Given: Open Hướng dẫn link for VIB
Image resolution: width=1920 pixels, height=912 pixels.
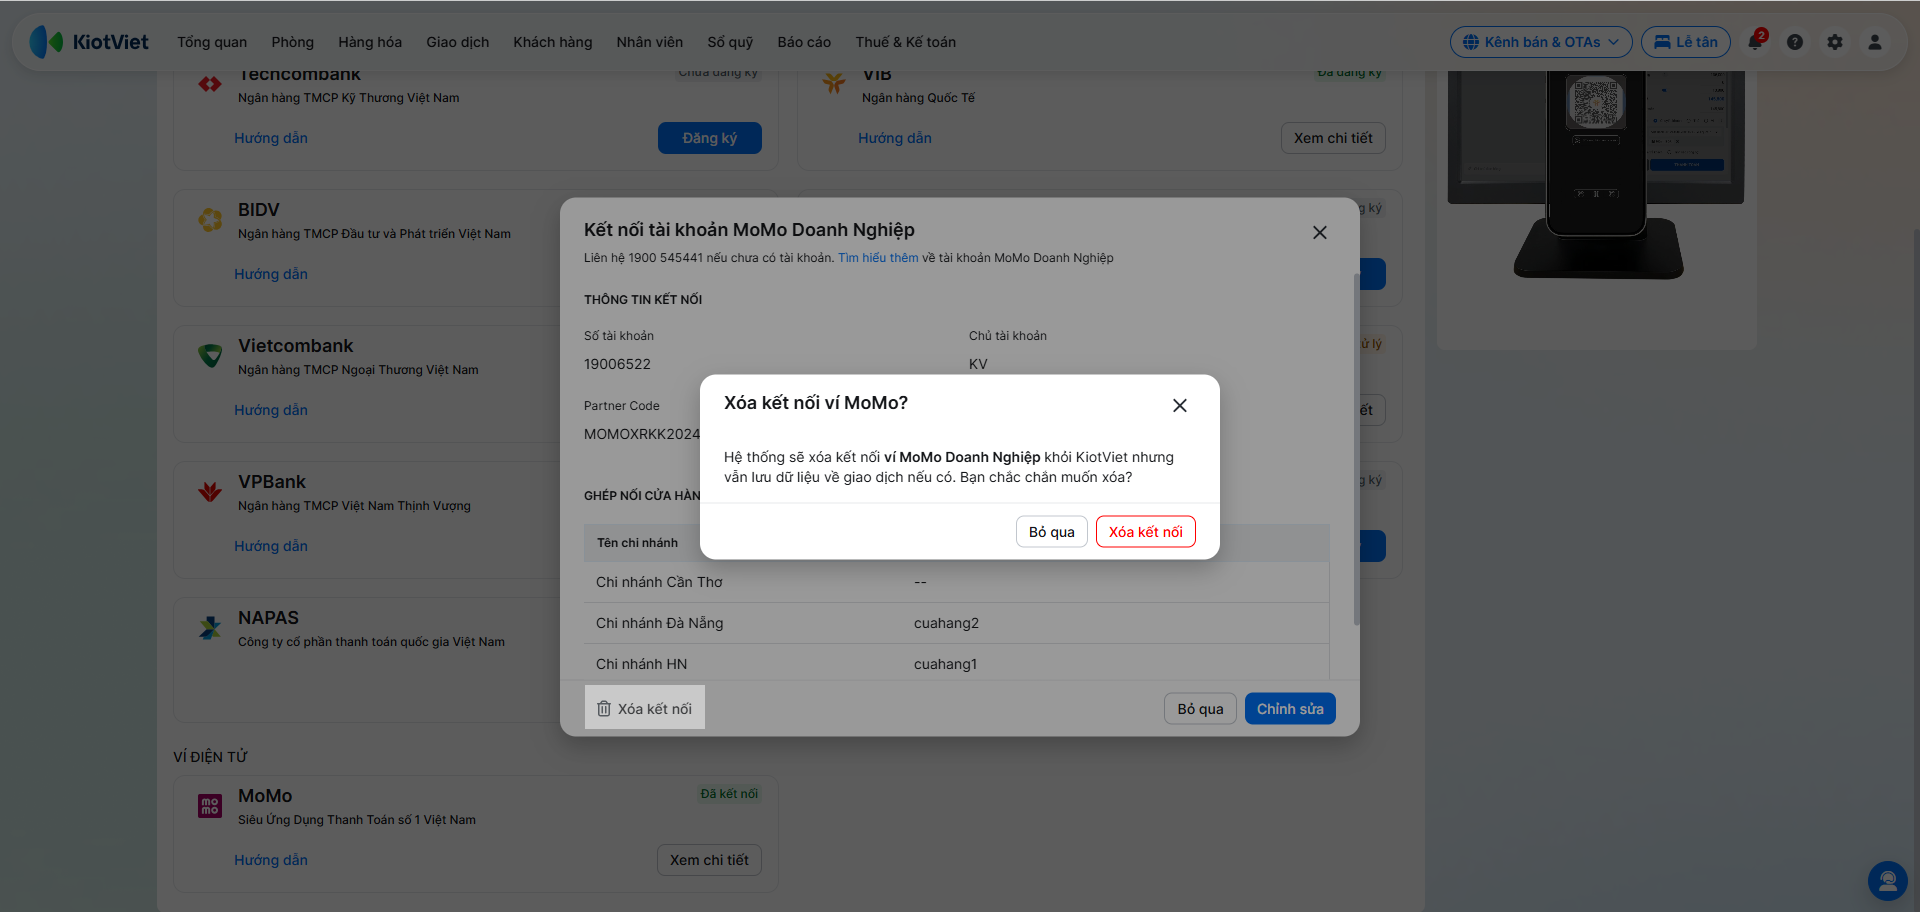Looking at the screenshot, I should coord(895,138).
